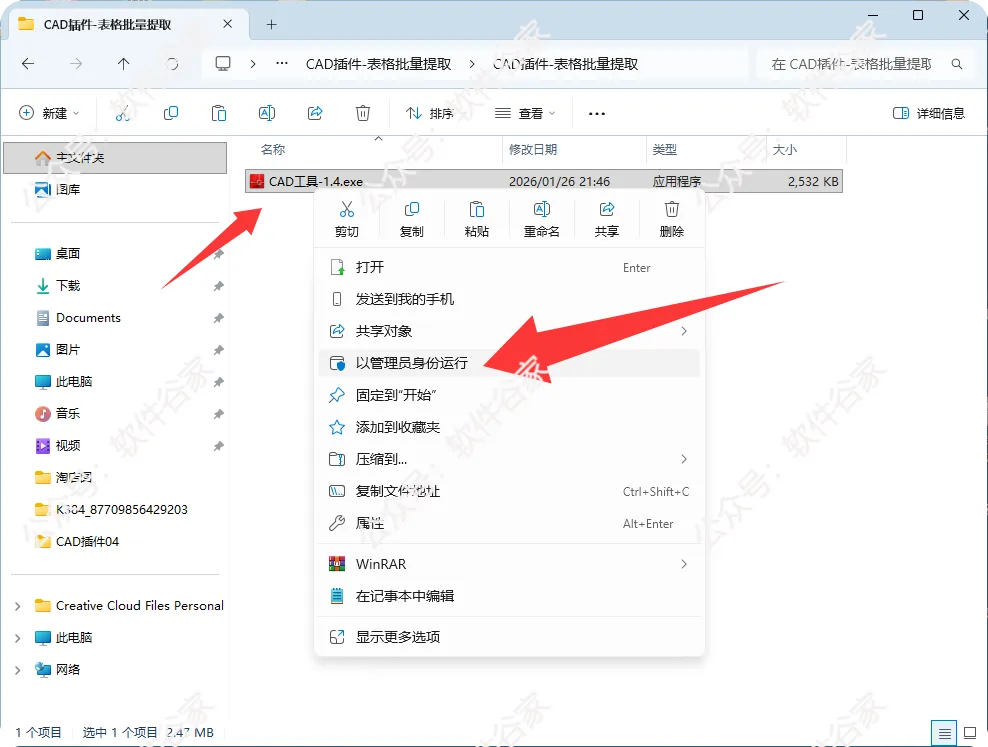Click the monitor icon in address bar
Image resolution: width=988 pixels, height=747 pixels.
(x=223, y=64)
